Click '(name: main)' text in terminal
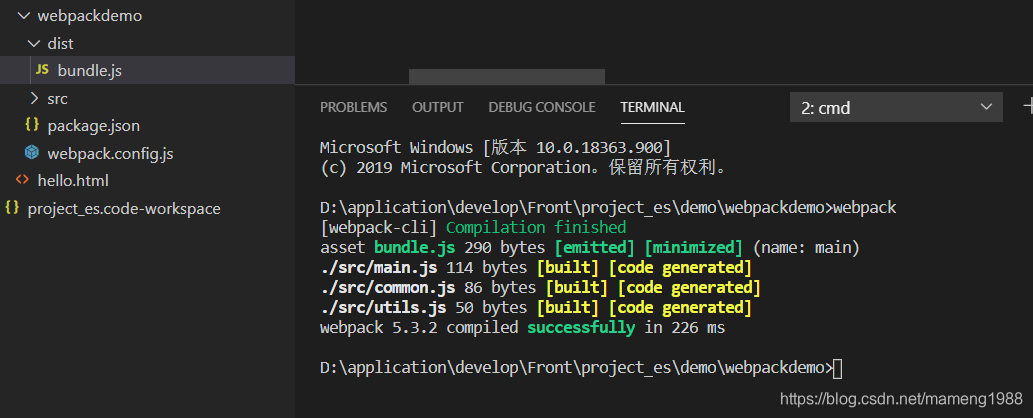Viewport: 1033px width, 418px height. click(x=806, y=248)
